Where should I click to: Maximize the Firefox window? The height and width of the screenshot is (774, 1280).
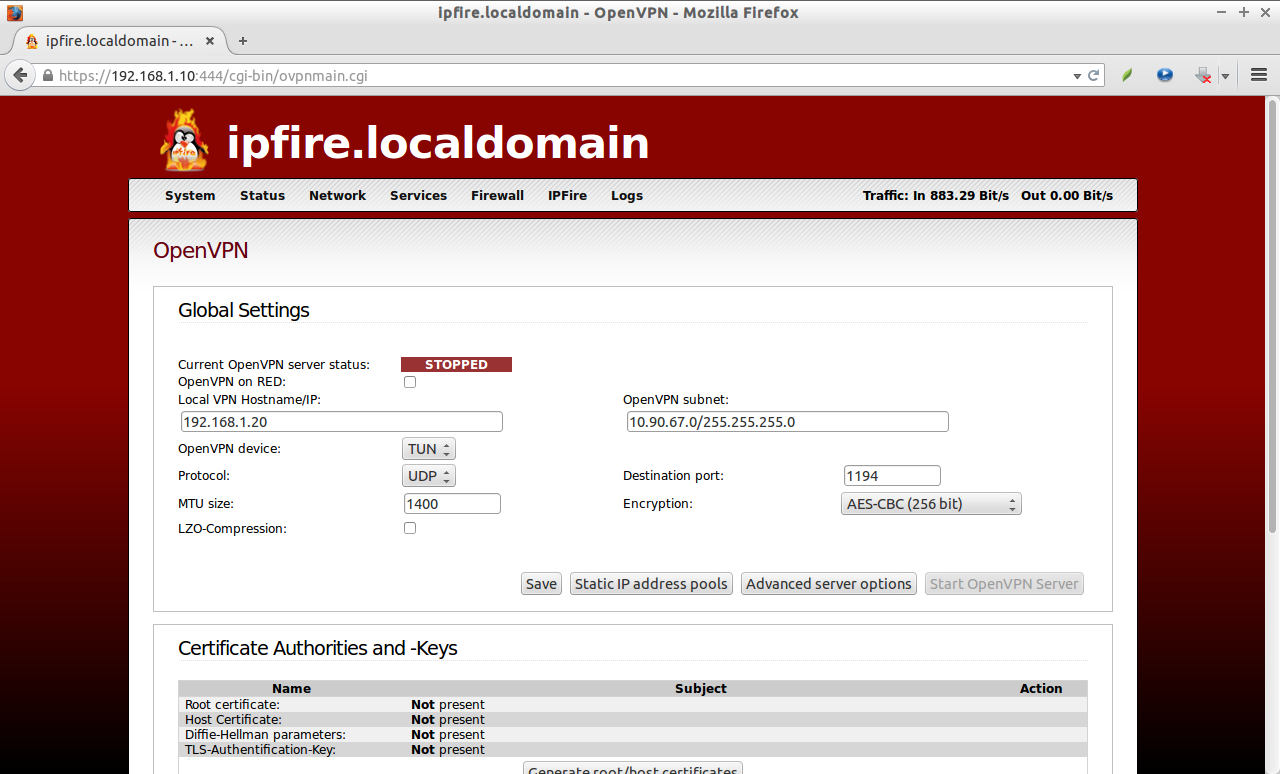coord(1244,12)
